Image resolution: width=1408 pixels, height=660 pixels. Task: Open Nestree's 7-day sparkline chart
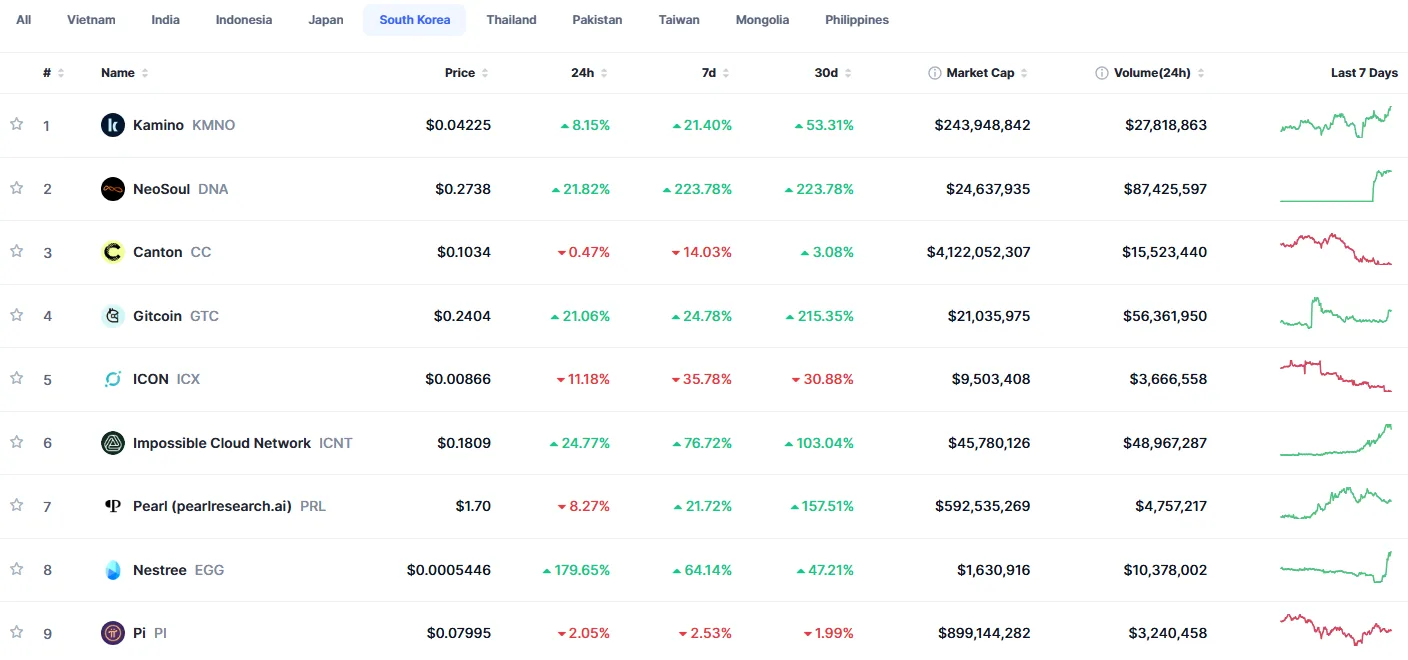1336,567
